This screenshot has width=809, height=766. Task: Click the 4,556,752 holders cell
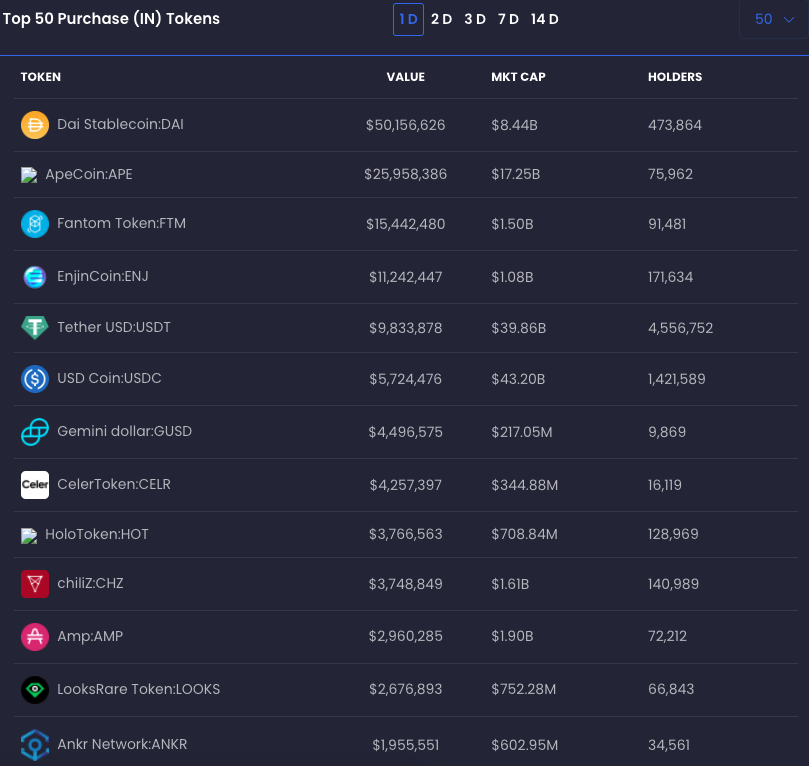pyautogui.click(x=681, y=328)
